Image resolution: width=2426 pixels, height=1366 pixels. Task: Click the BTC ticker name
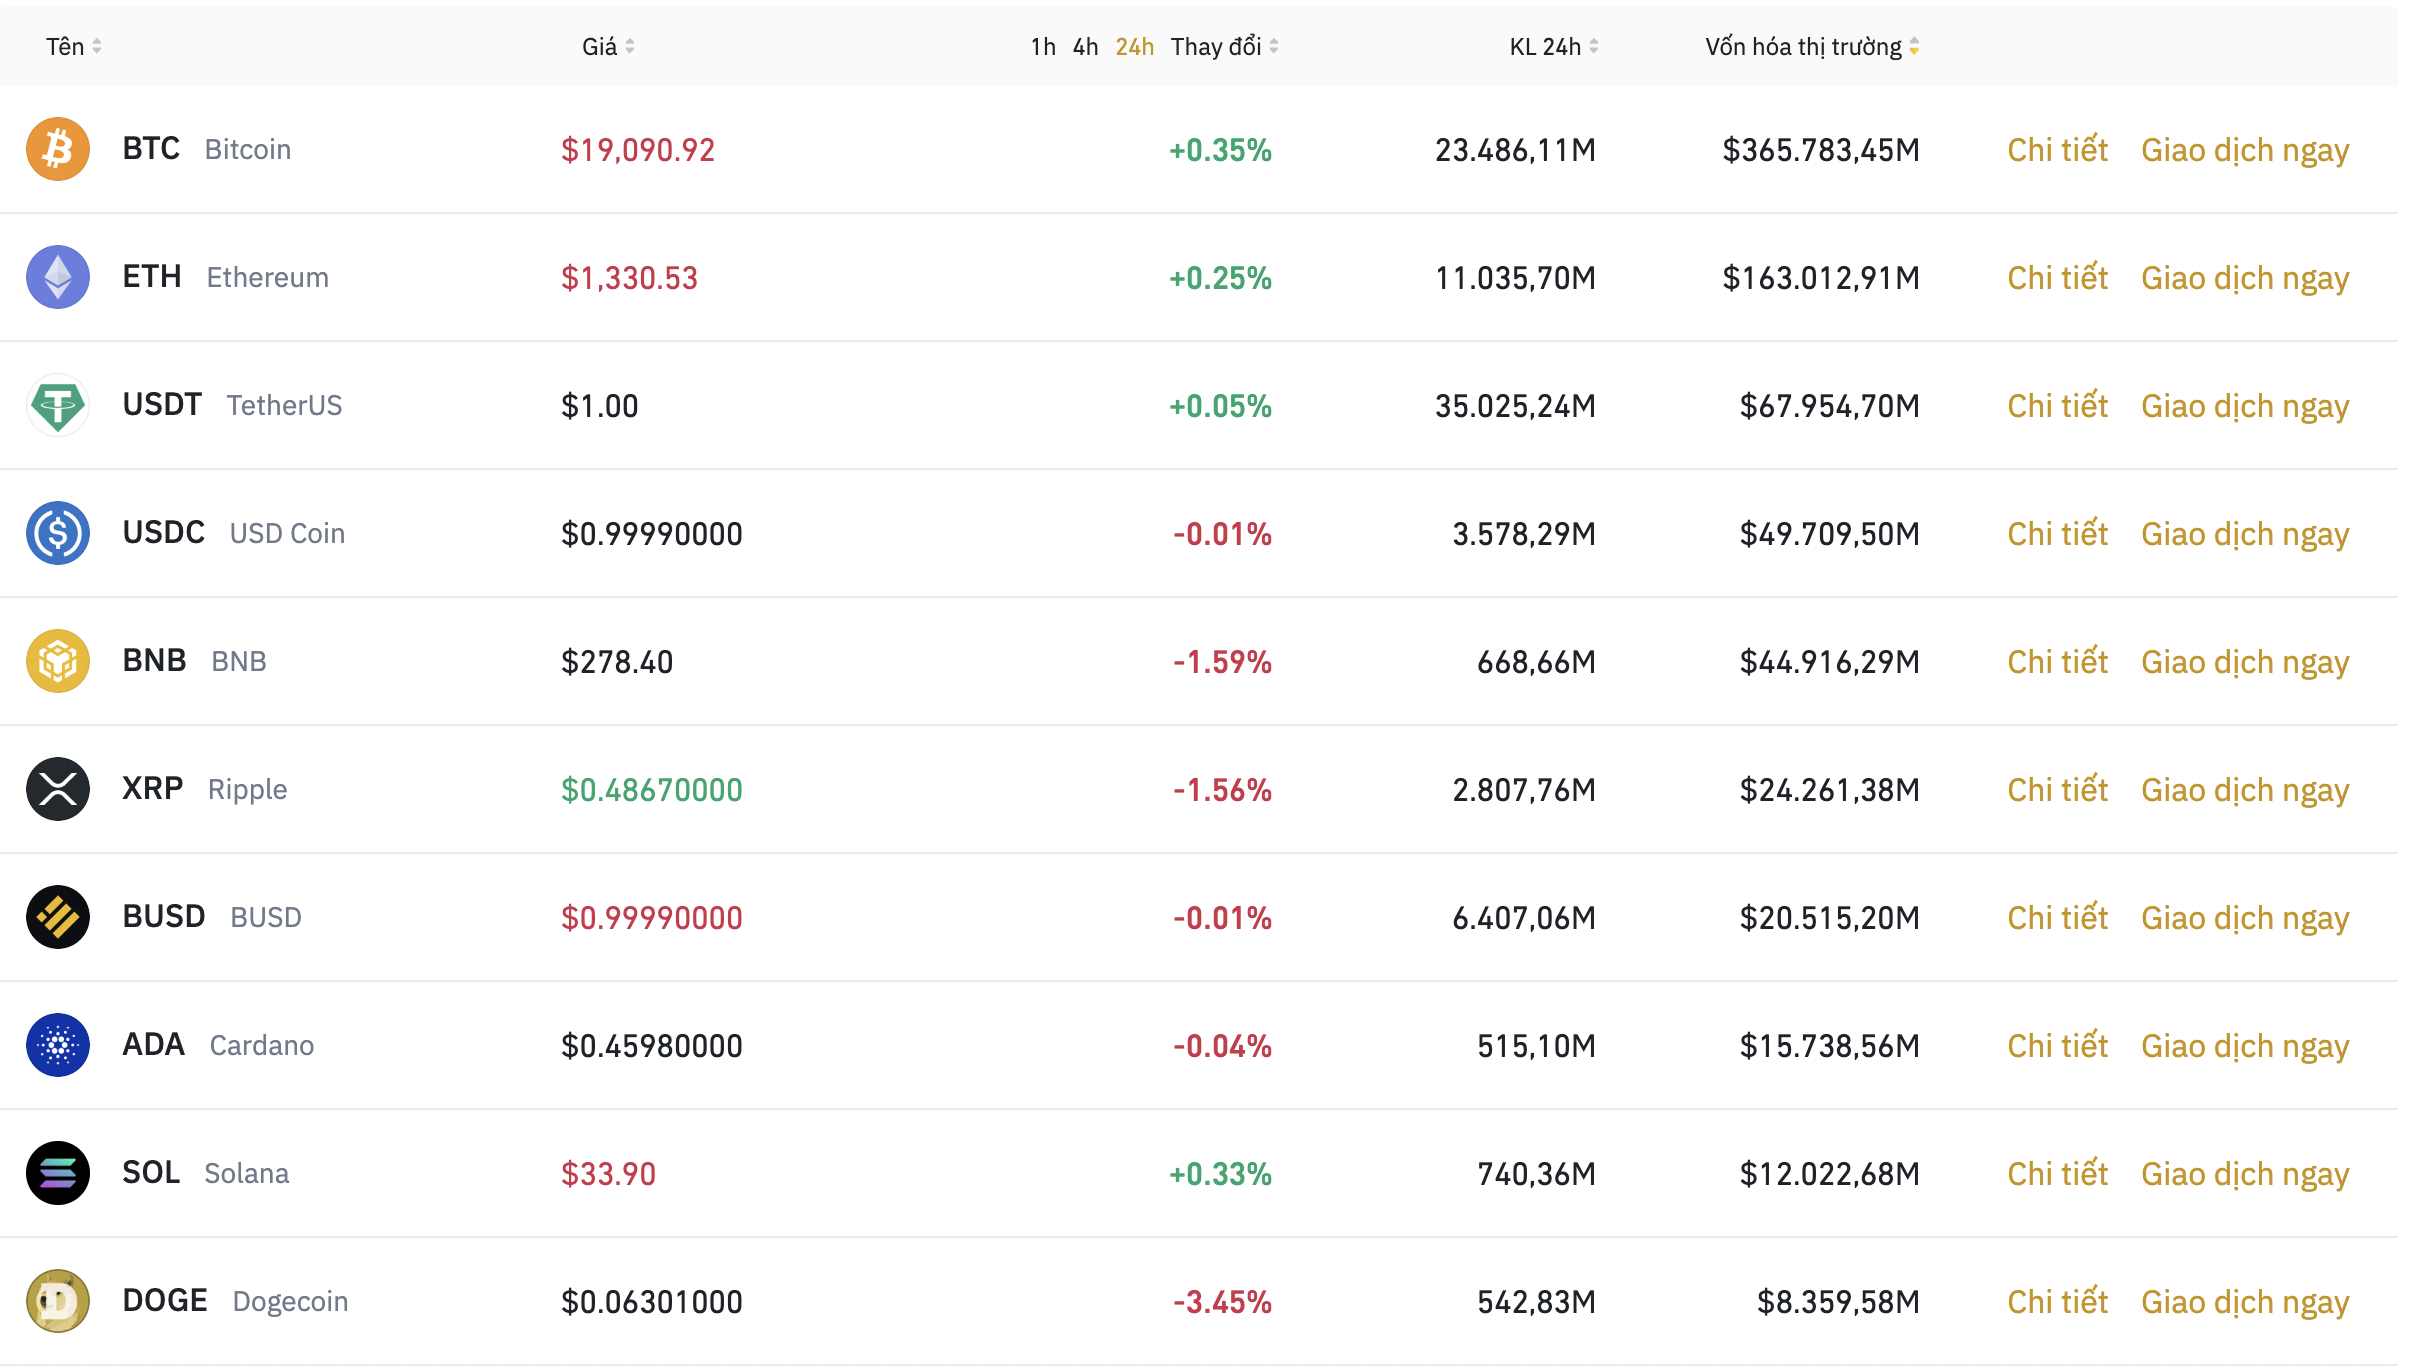coord(151,149)
